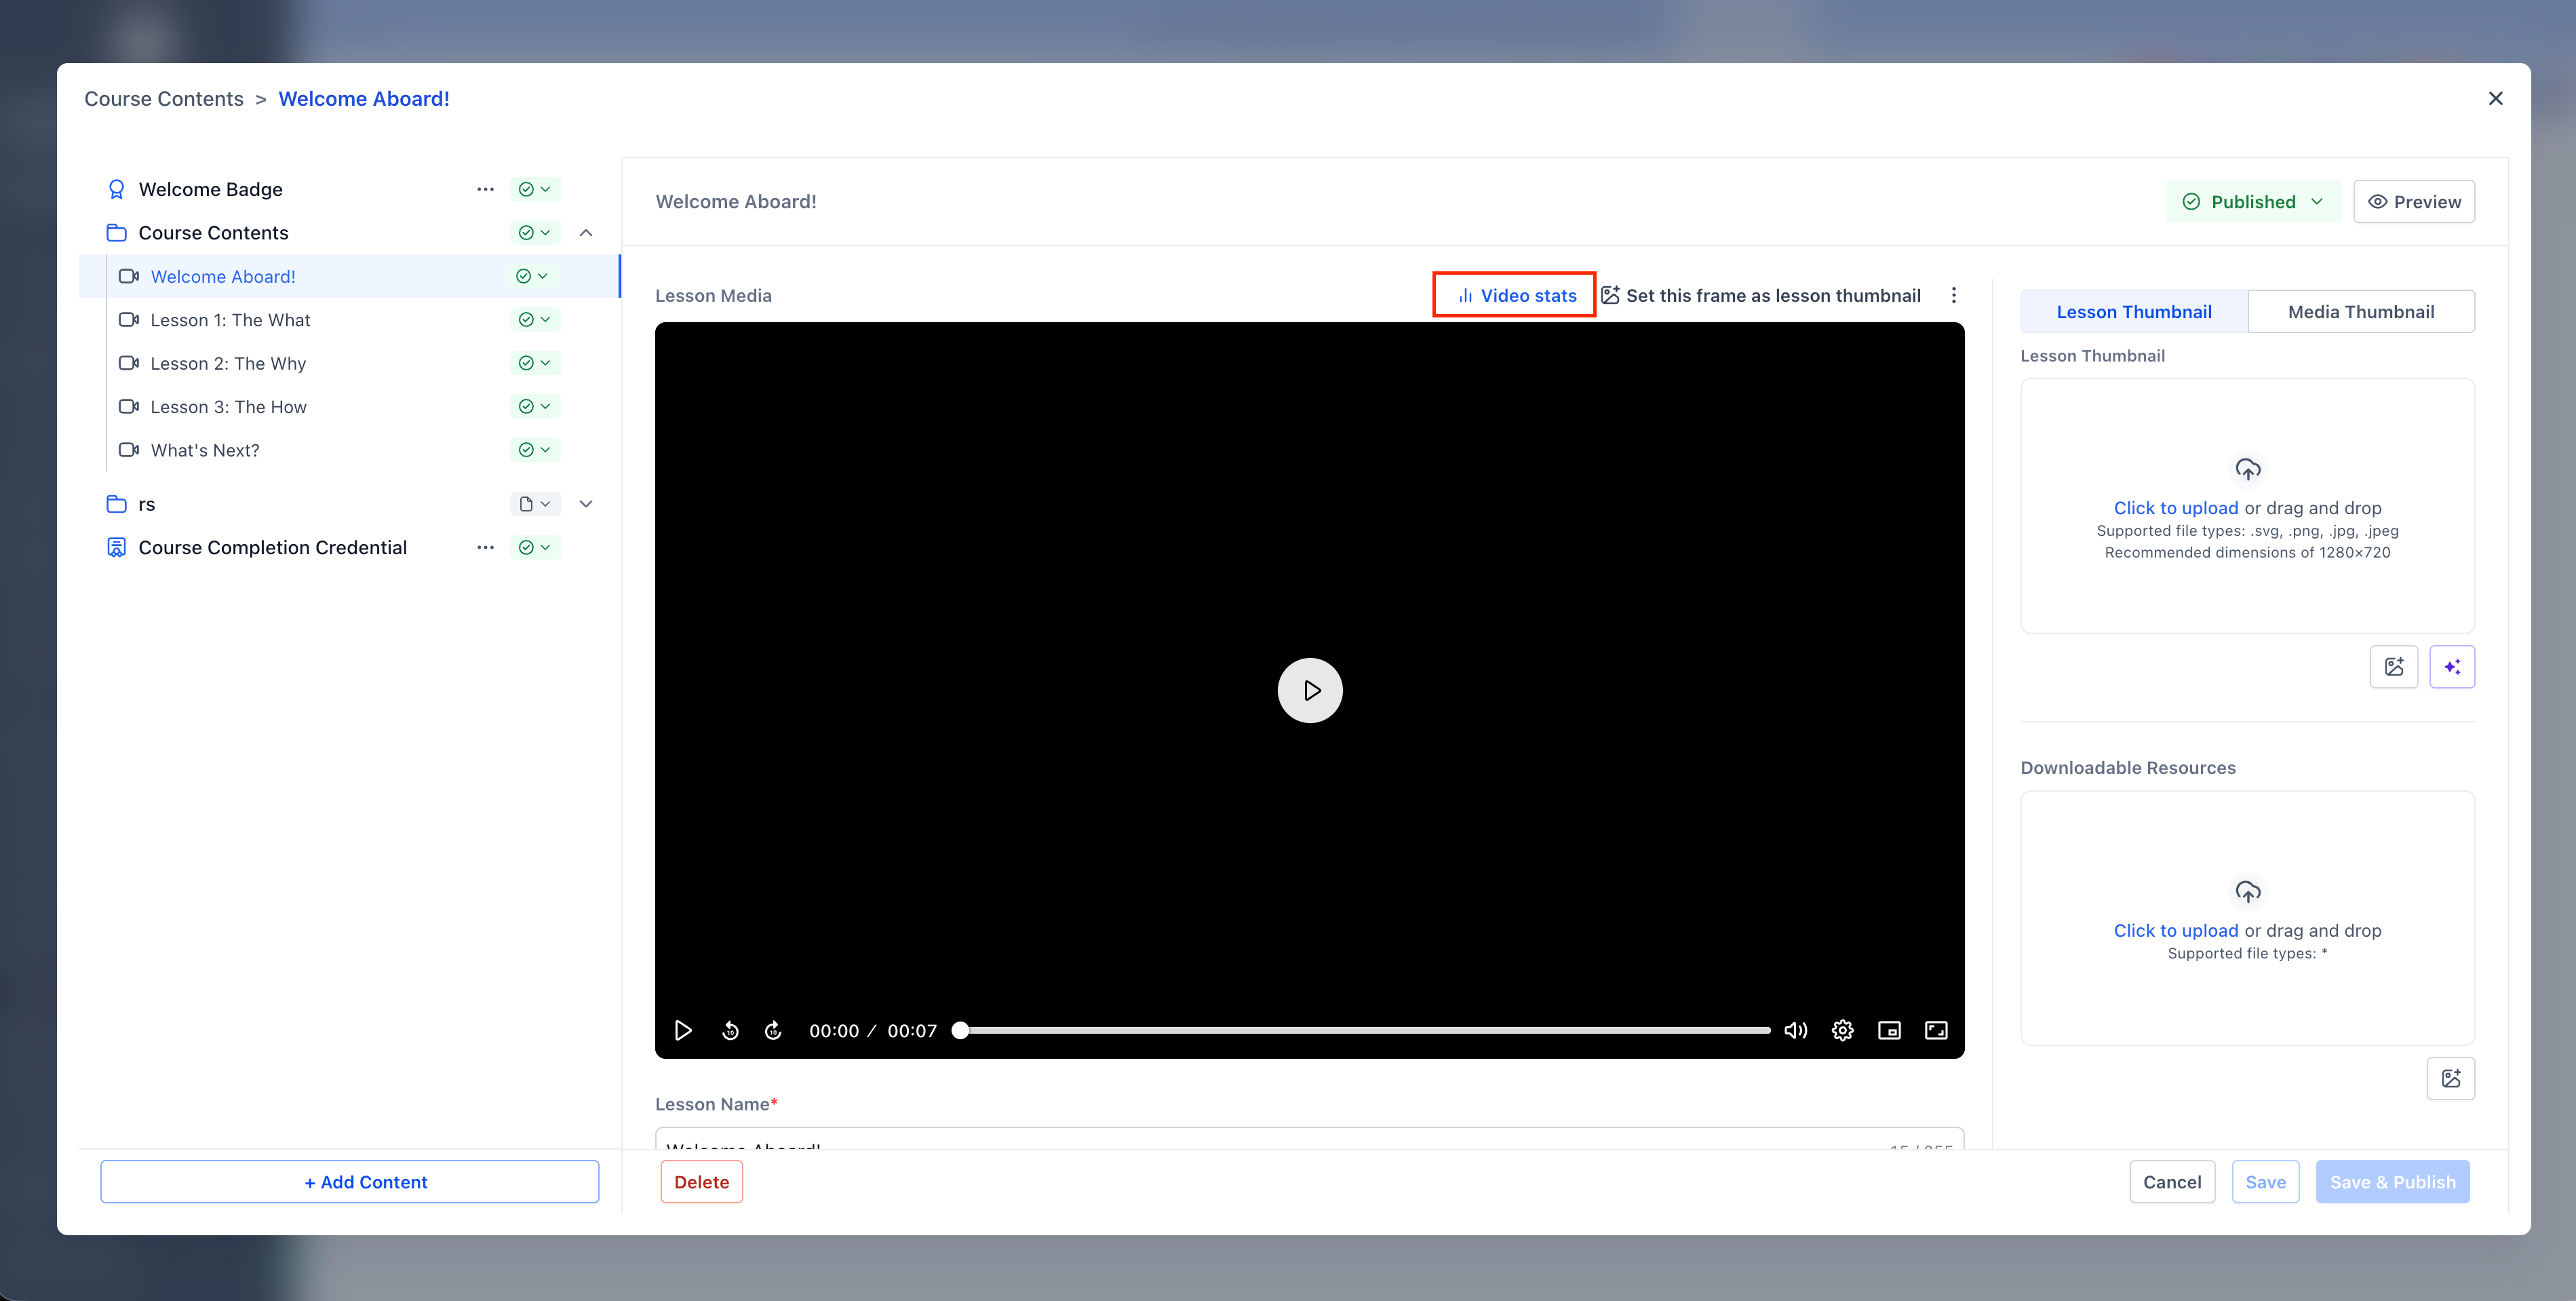Image resolution: width=2576 pixels, height=1301 pixels.
Task: Open What's Next? status dropdown
Action: pyautogui.click(x=535, y=450)
